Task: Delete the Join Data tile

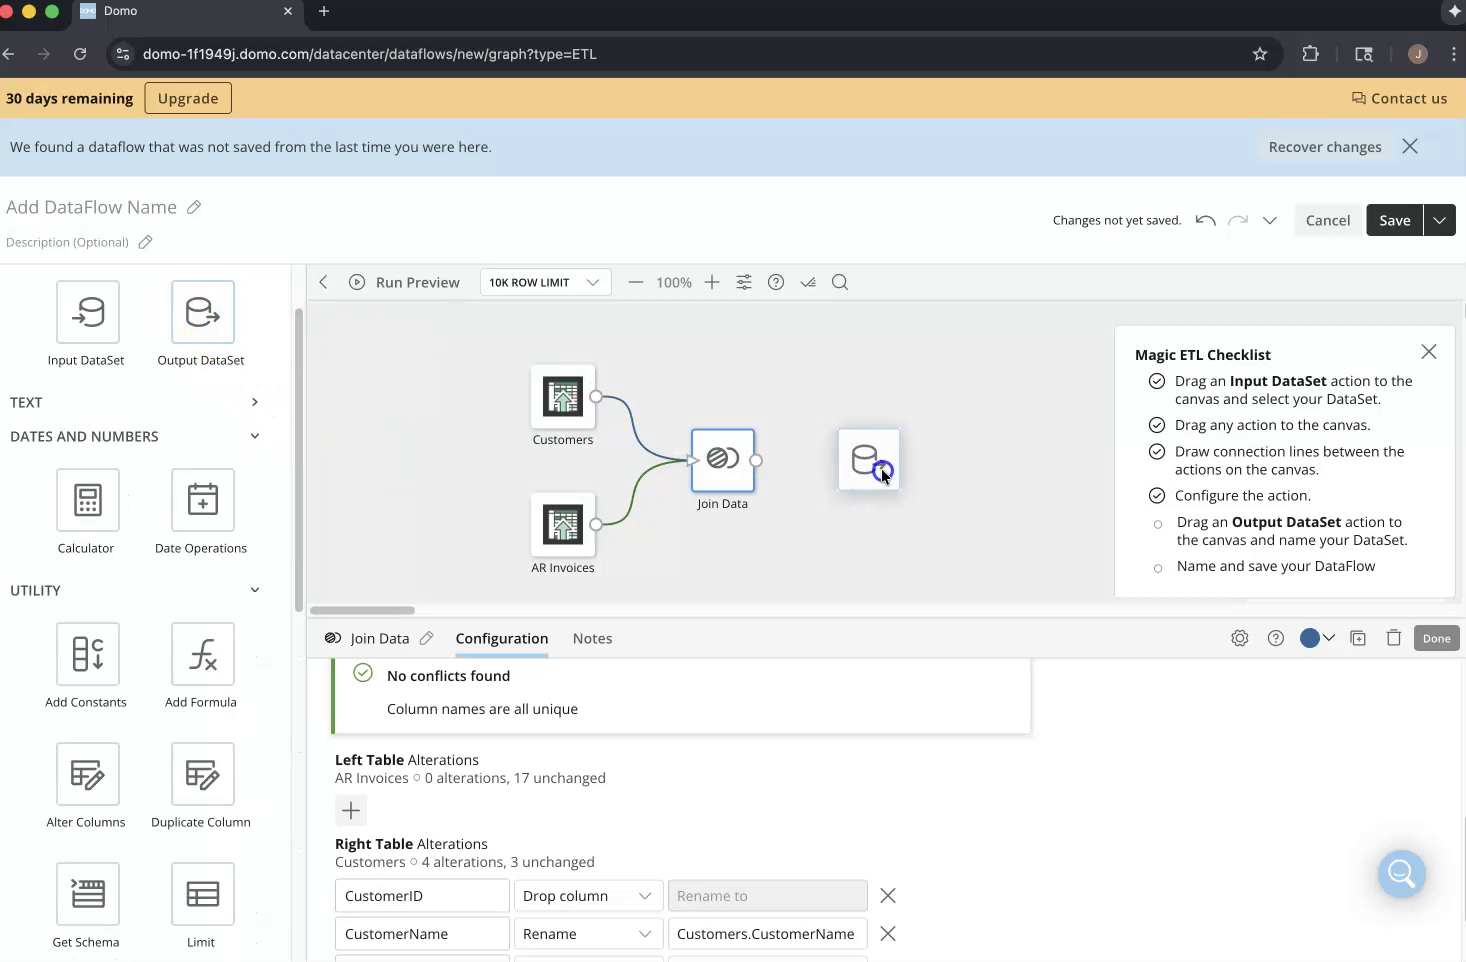Action: [1394, 638]
